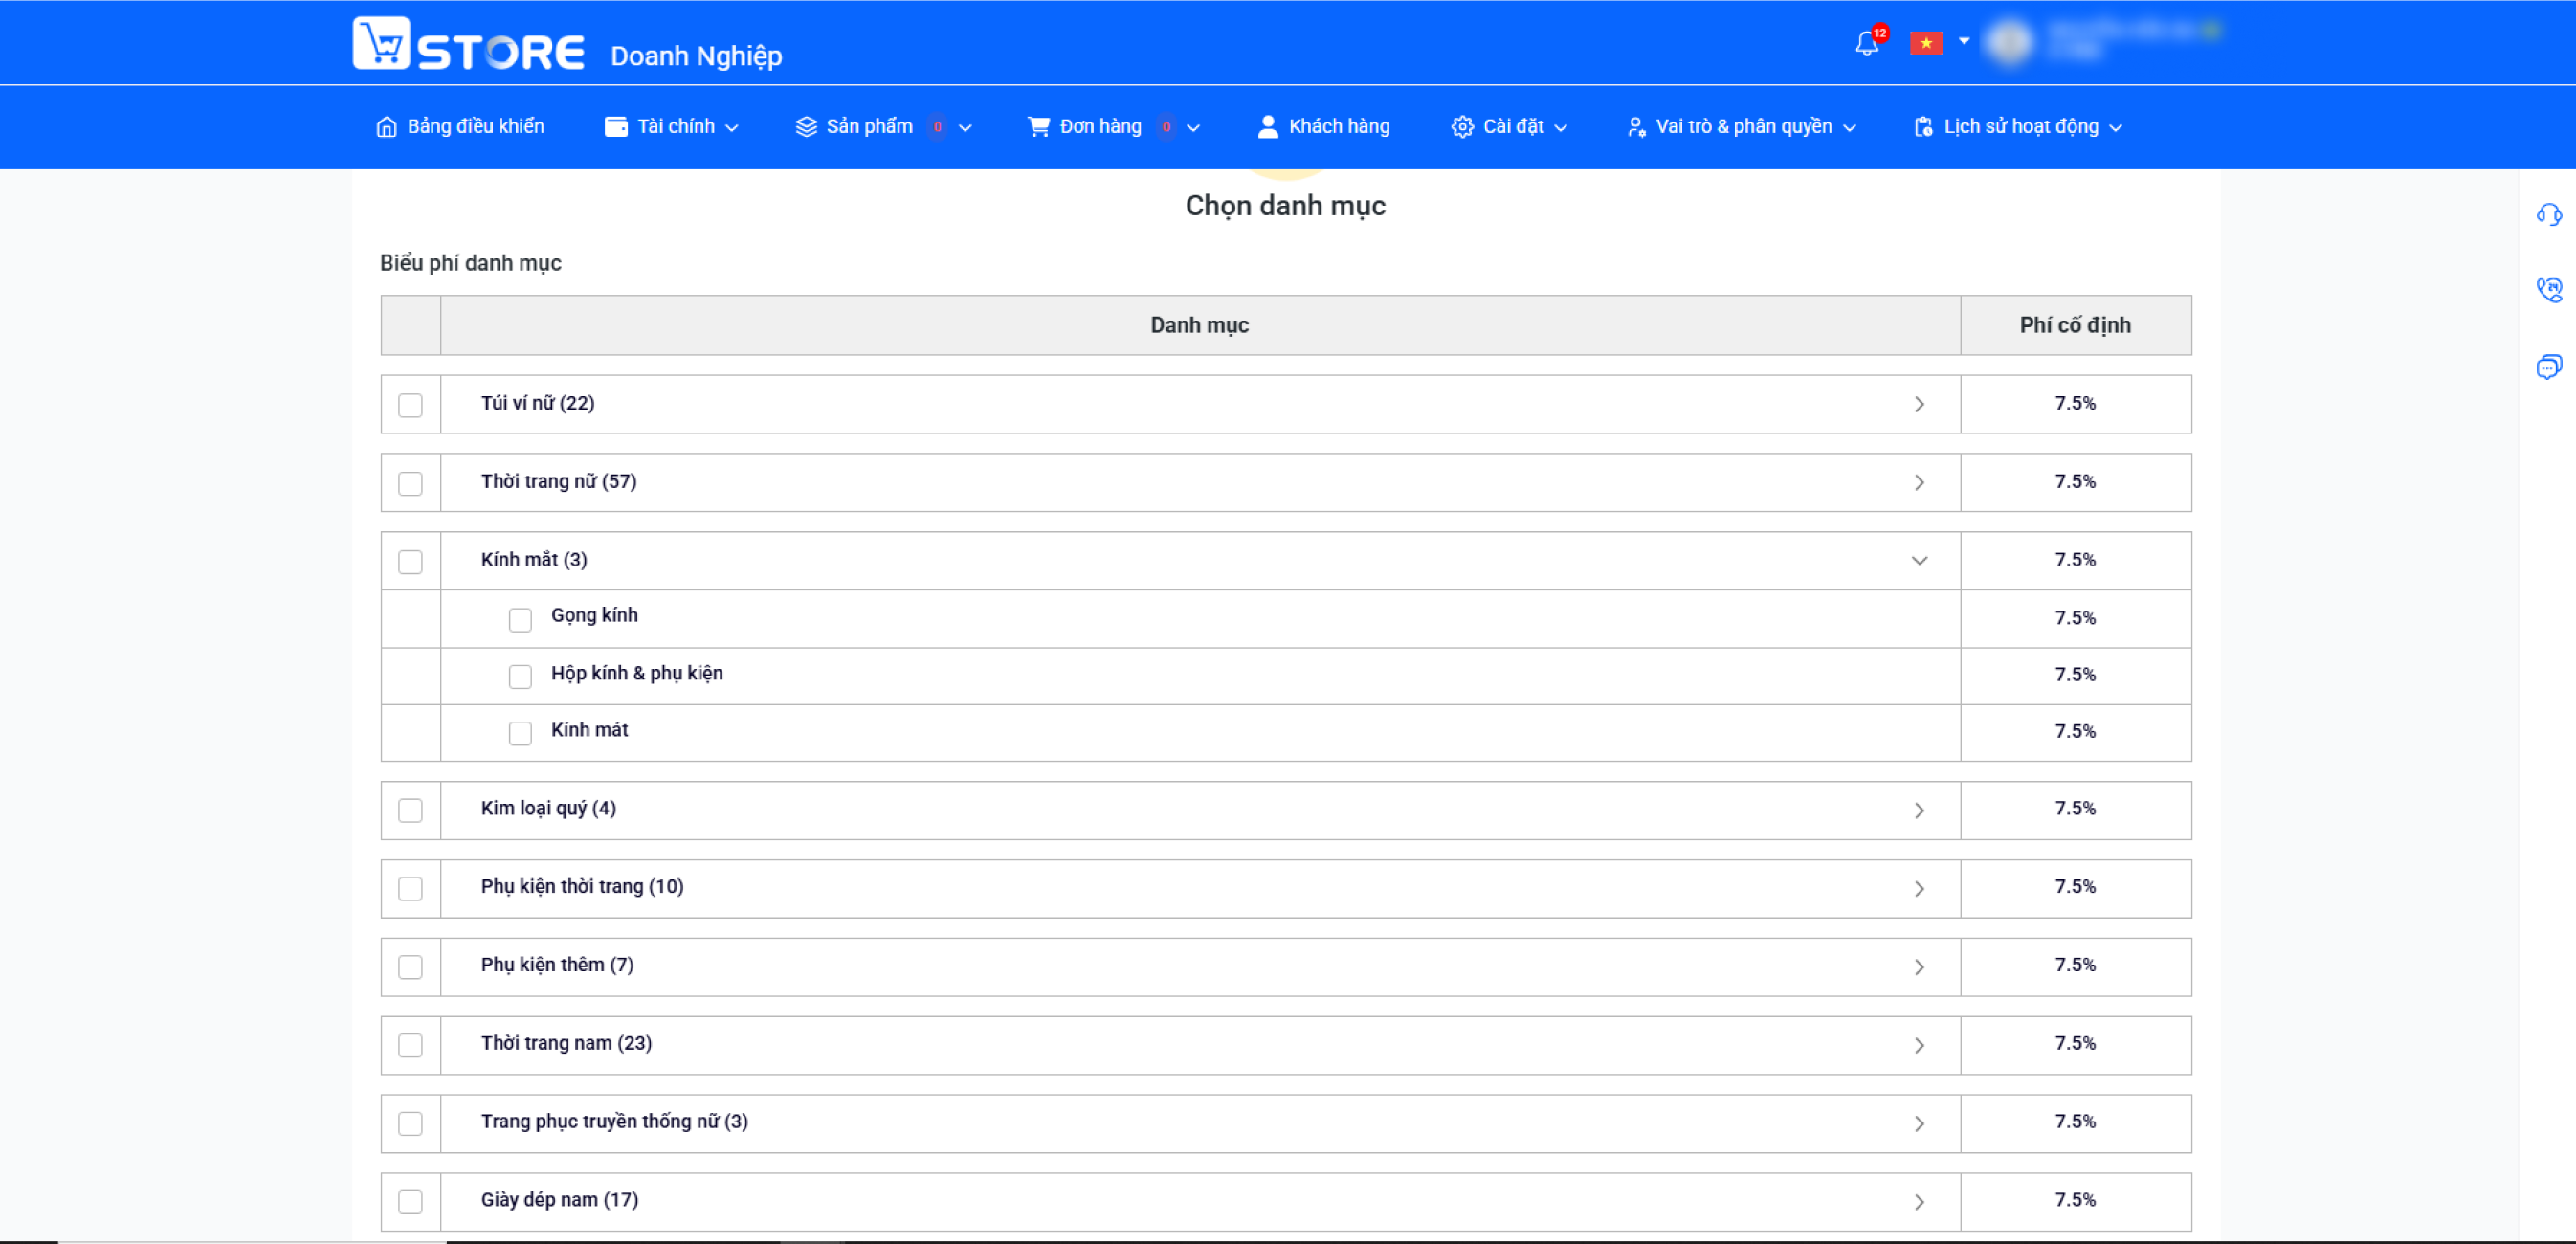This screenshot has height=1244, width=2576.
Task: Open the notifications bell icon
Action: (1866, 43)
